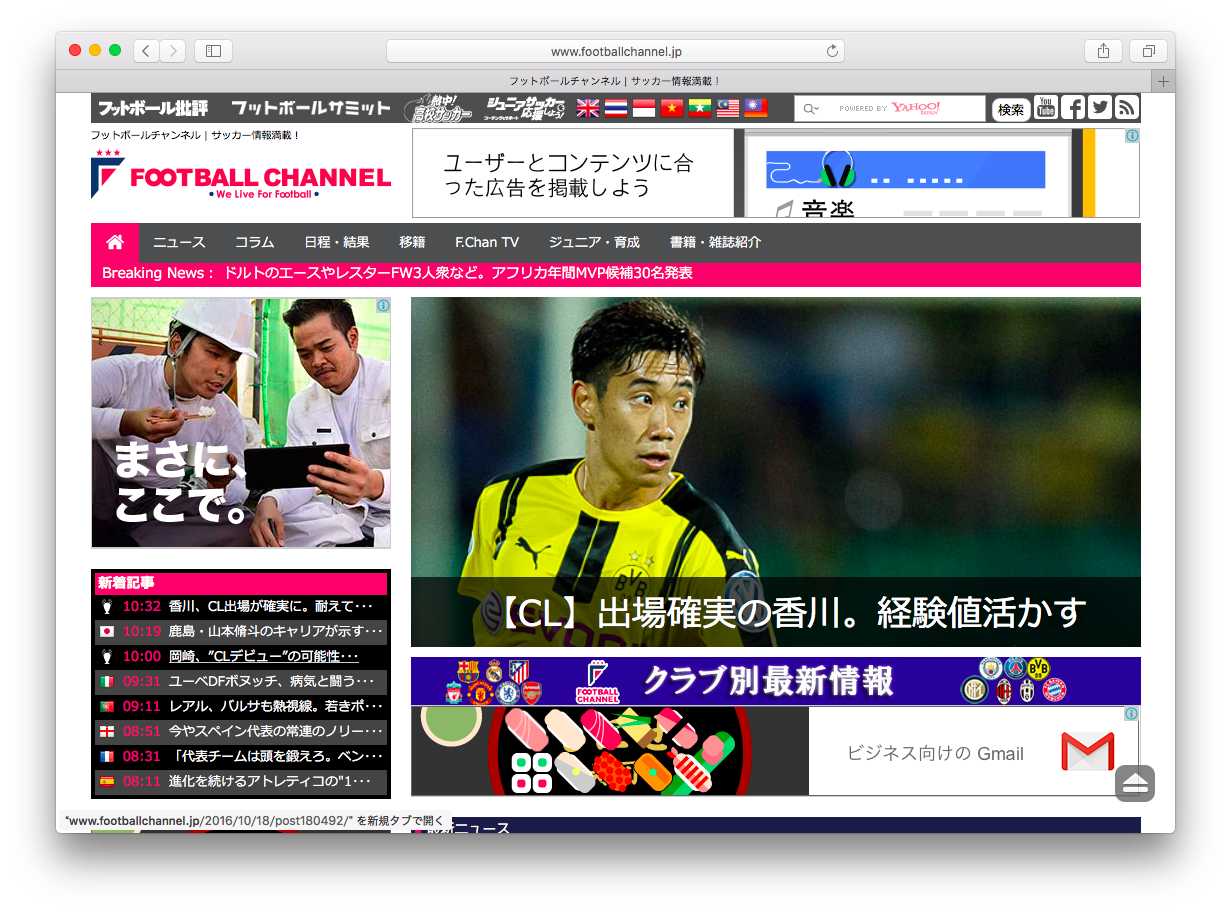Show all tabs overview button
Screen dimensions: 1231x913
click(1148, 51)
